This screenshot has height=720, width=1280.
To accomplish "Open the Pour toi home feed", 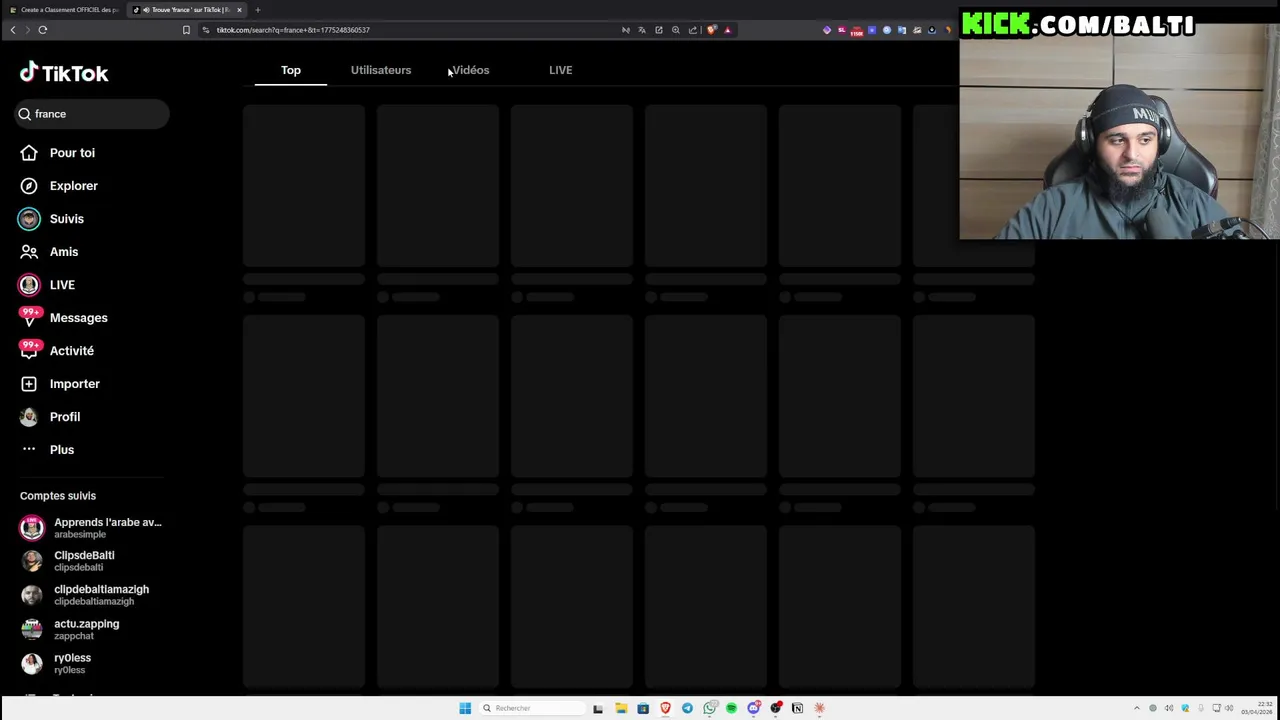I will click(58, 153).
